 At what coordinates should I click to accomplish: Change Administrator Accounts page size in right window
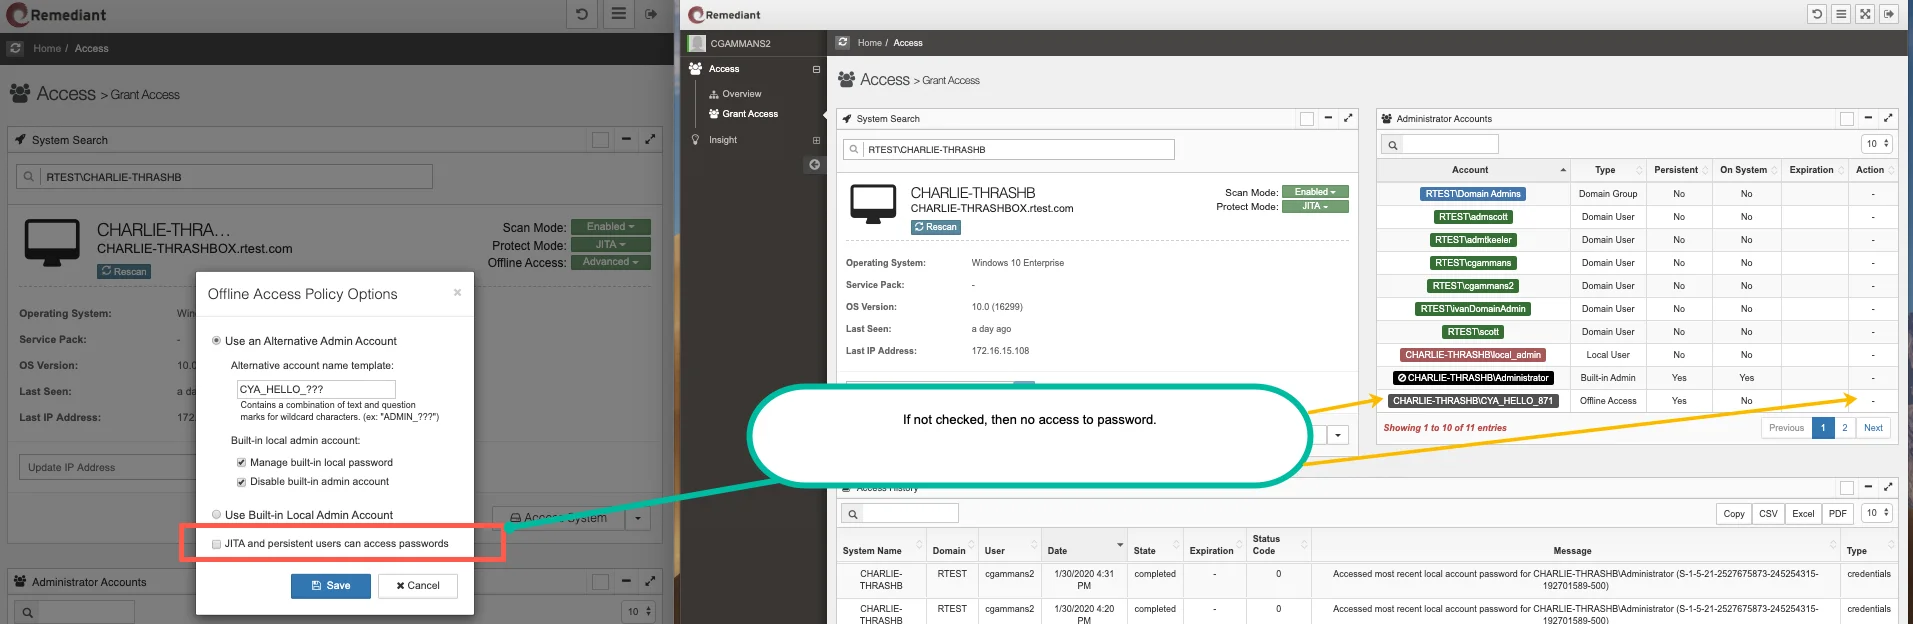tap(1877, 144)
